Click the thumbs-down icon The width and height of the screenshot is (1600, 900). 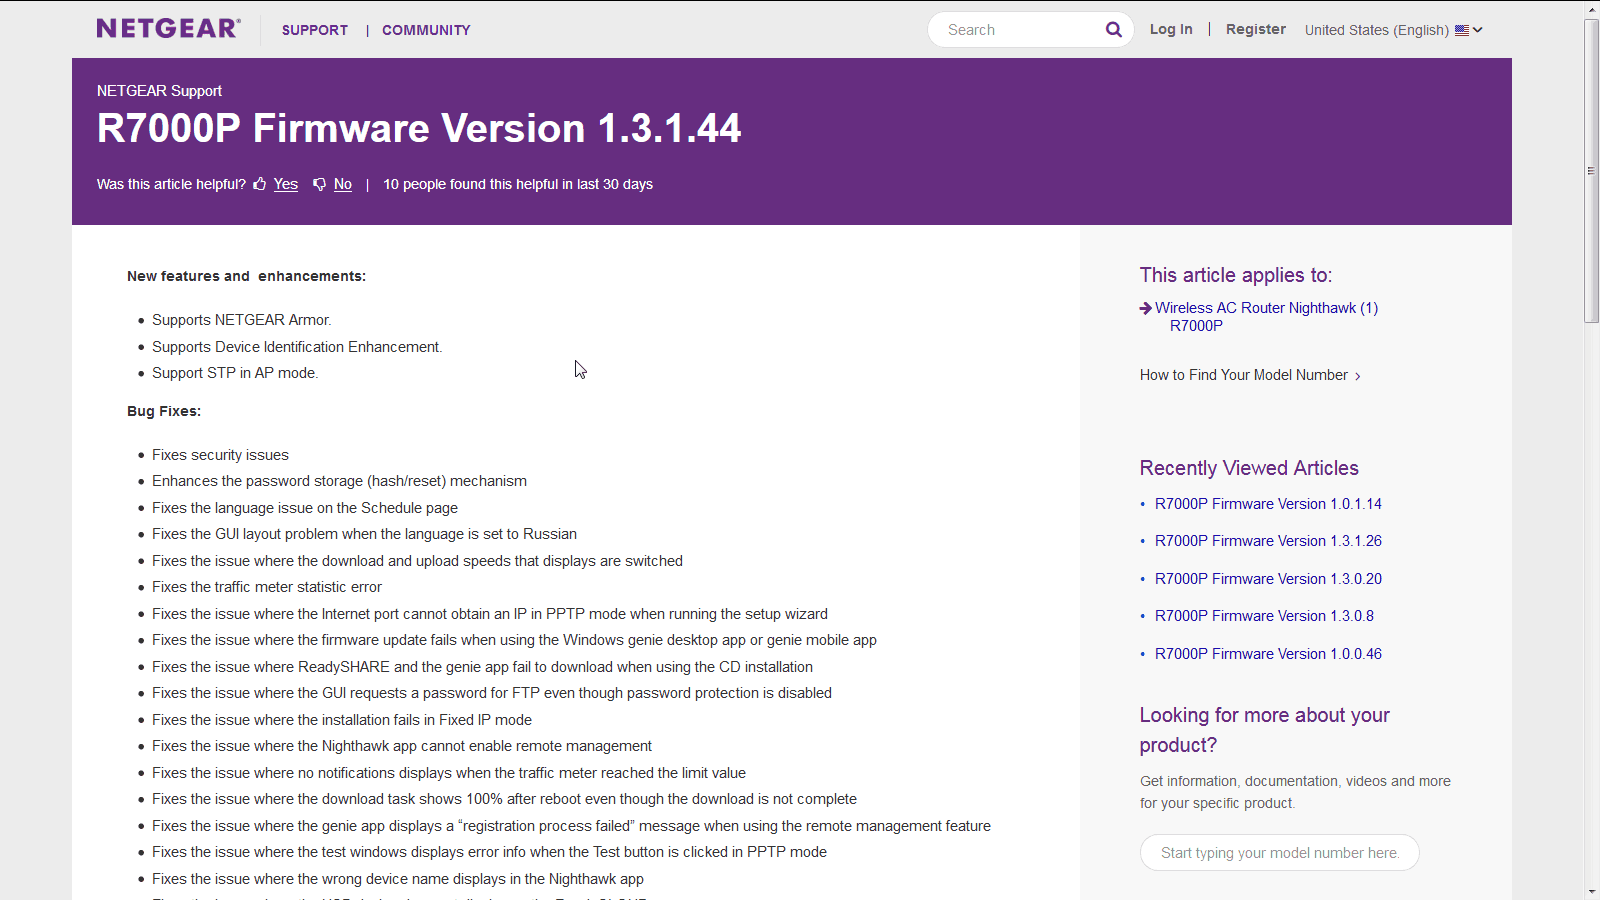pos(320,184)
